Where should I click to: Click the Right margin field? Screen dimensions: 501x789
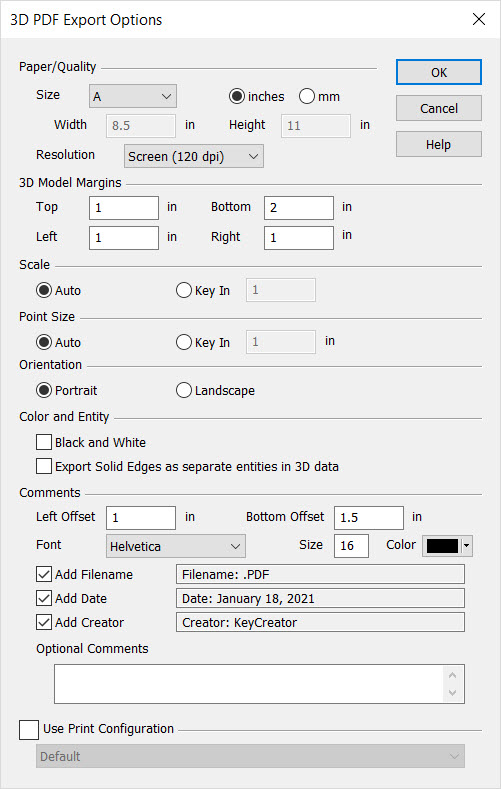coord(299,238)
